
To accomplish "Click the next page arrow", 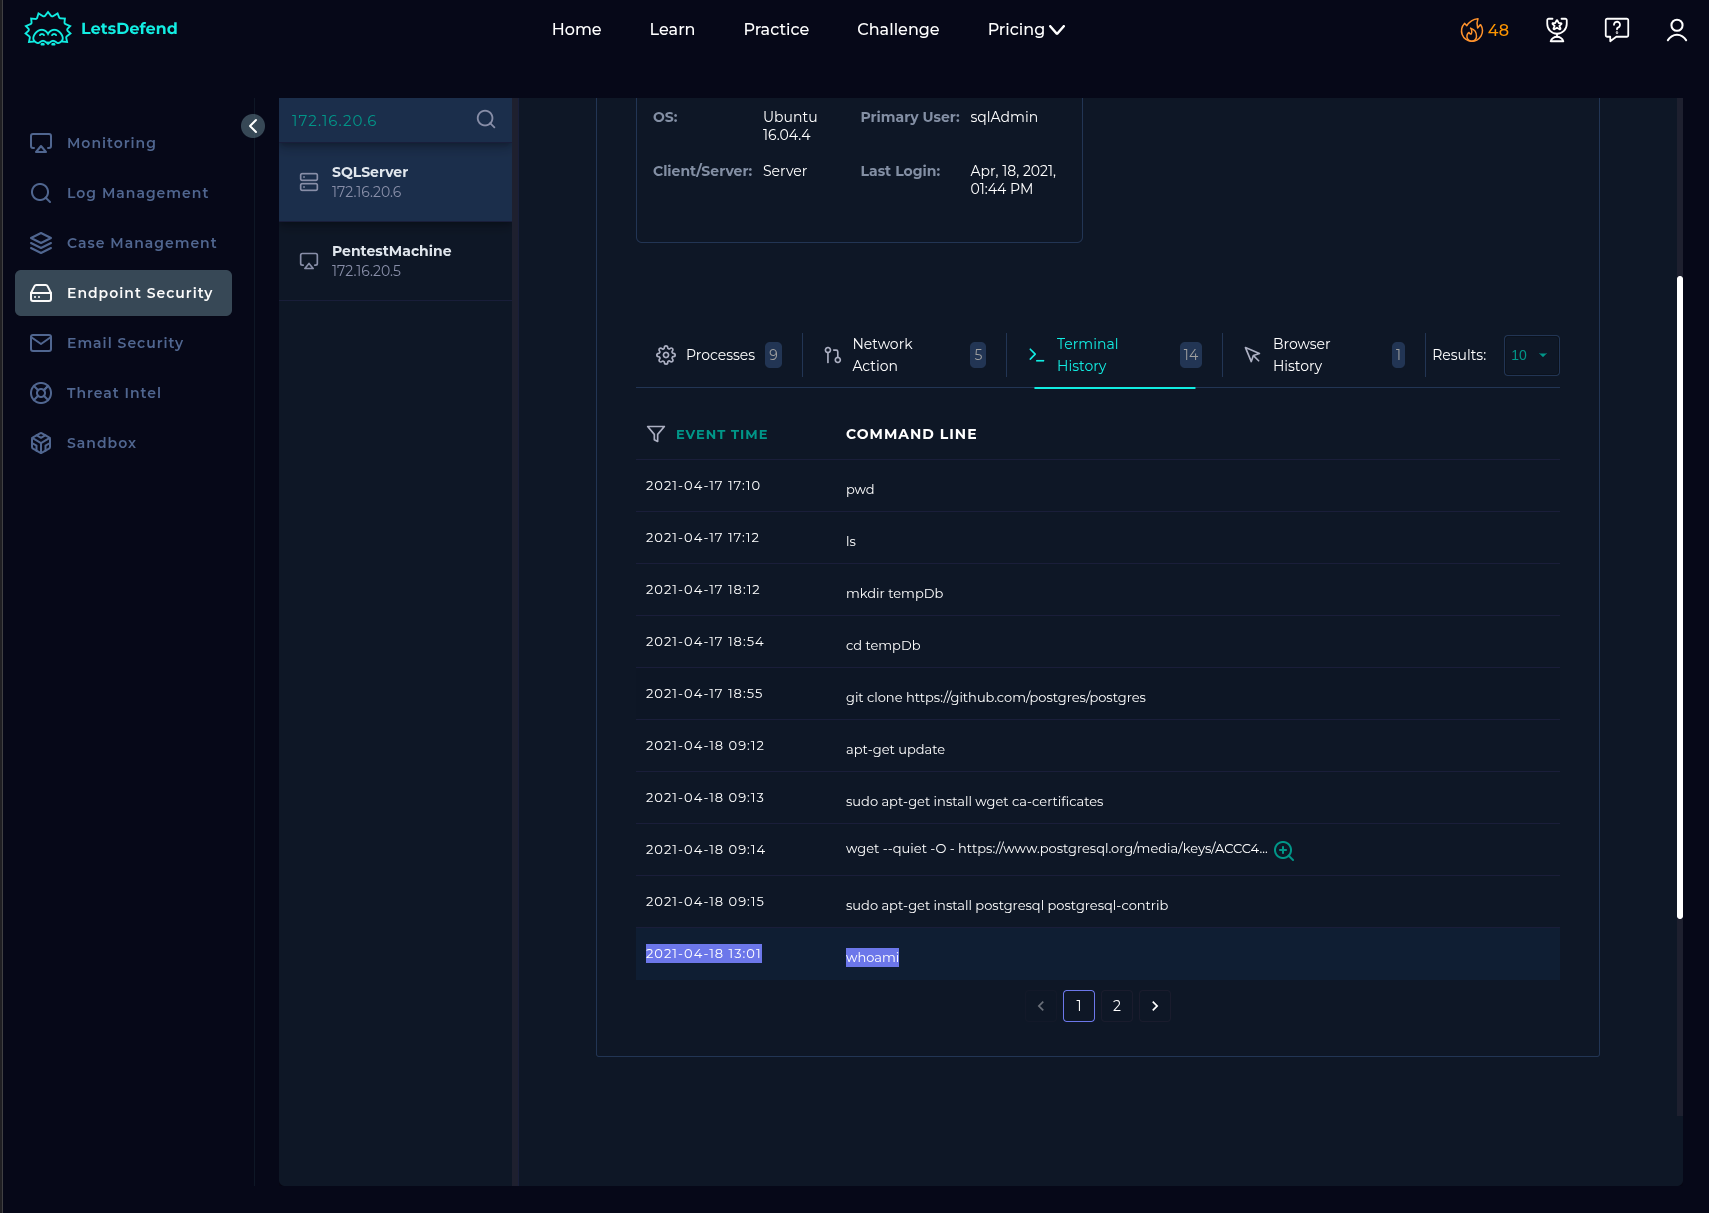I will [x=1155, y=1006].
